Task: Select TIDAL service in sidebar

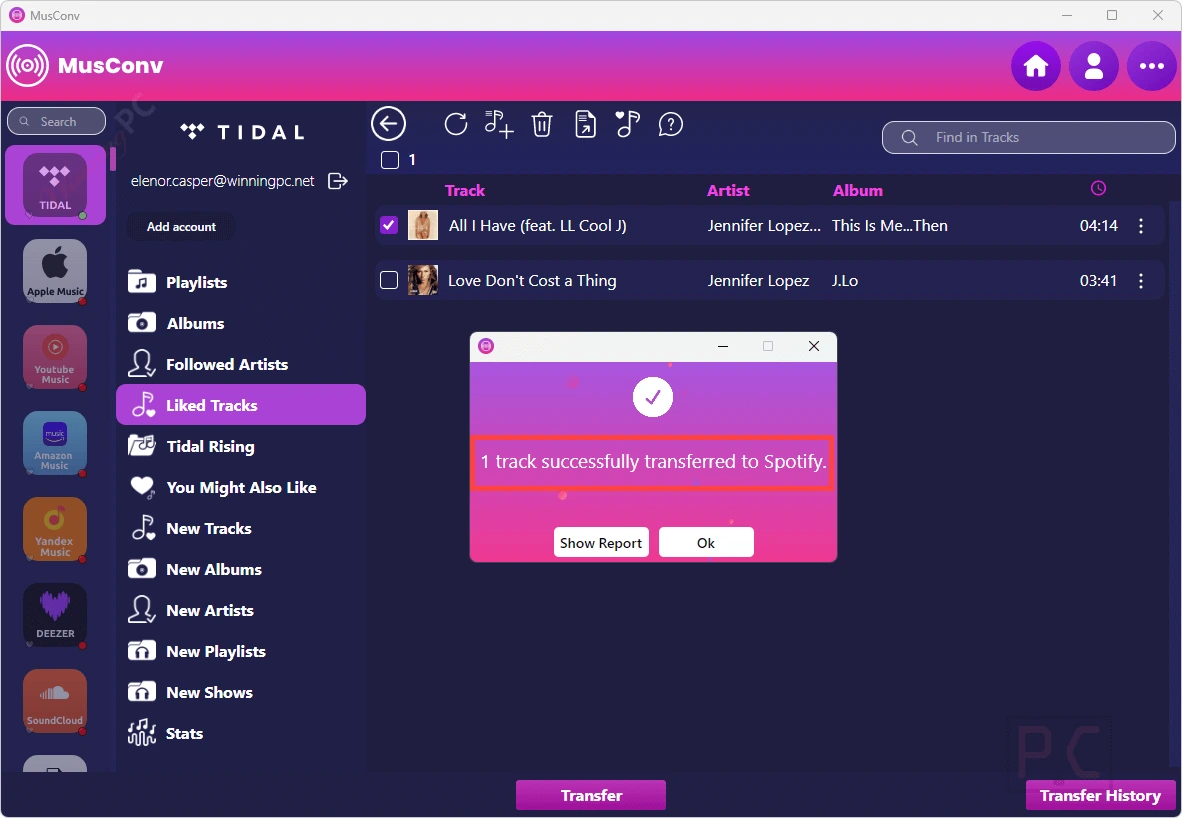Action: [x=55, y=185]
